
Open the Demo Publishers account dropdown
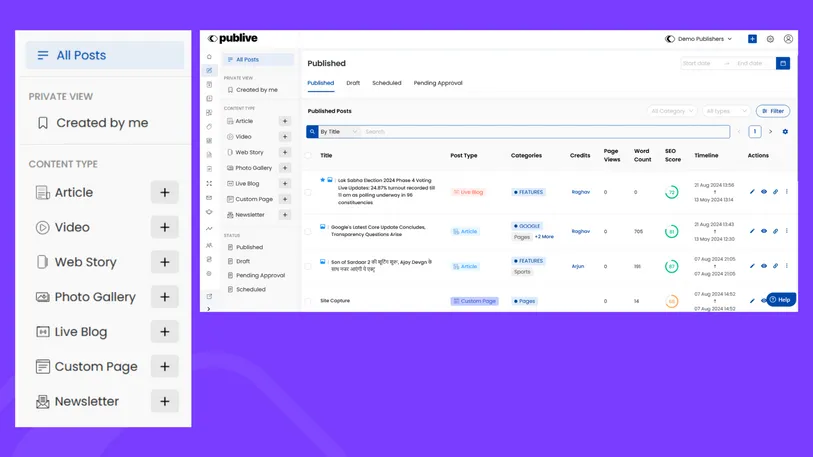pos(699,39)
